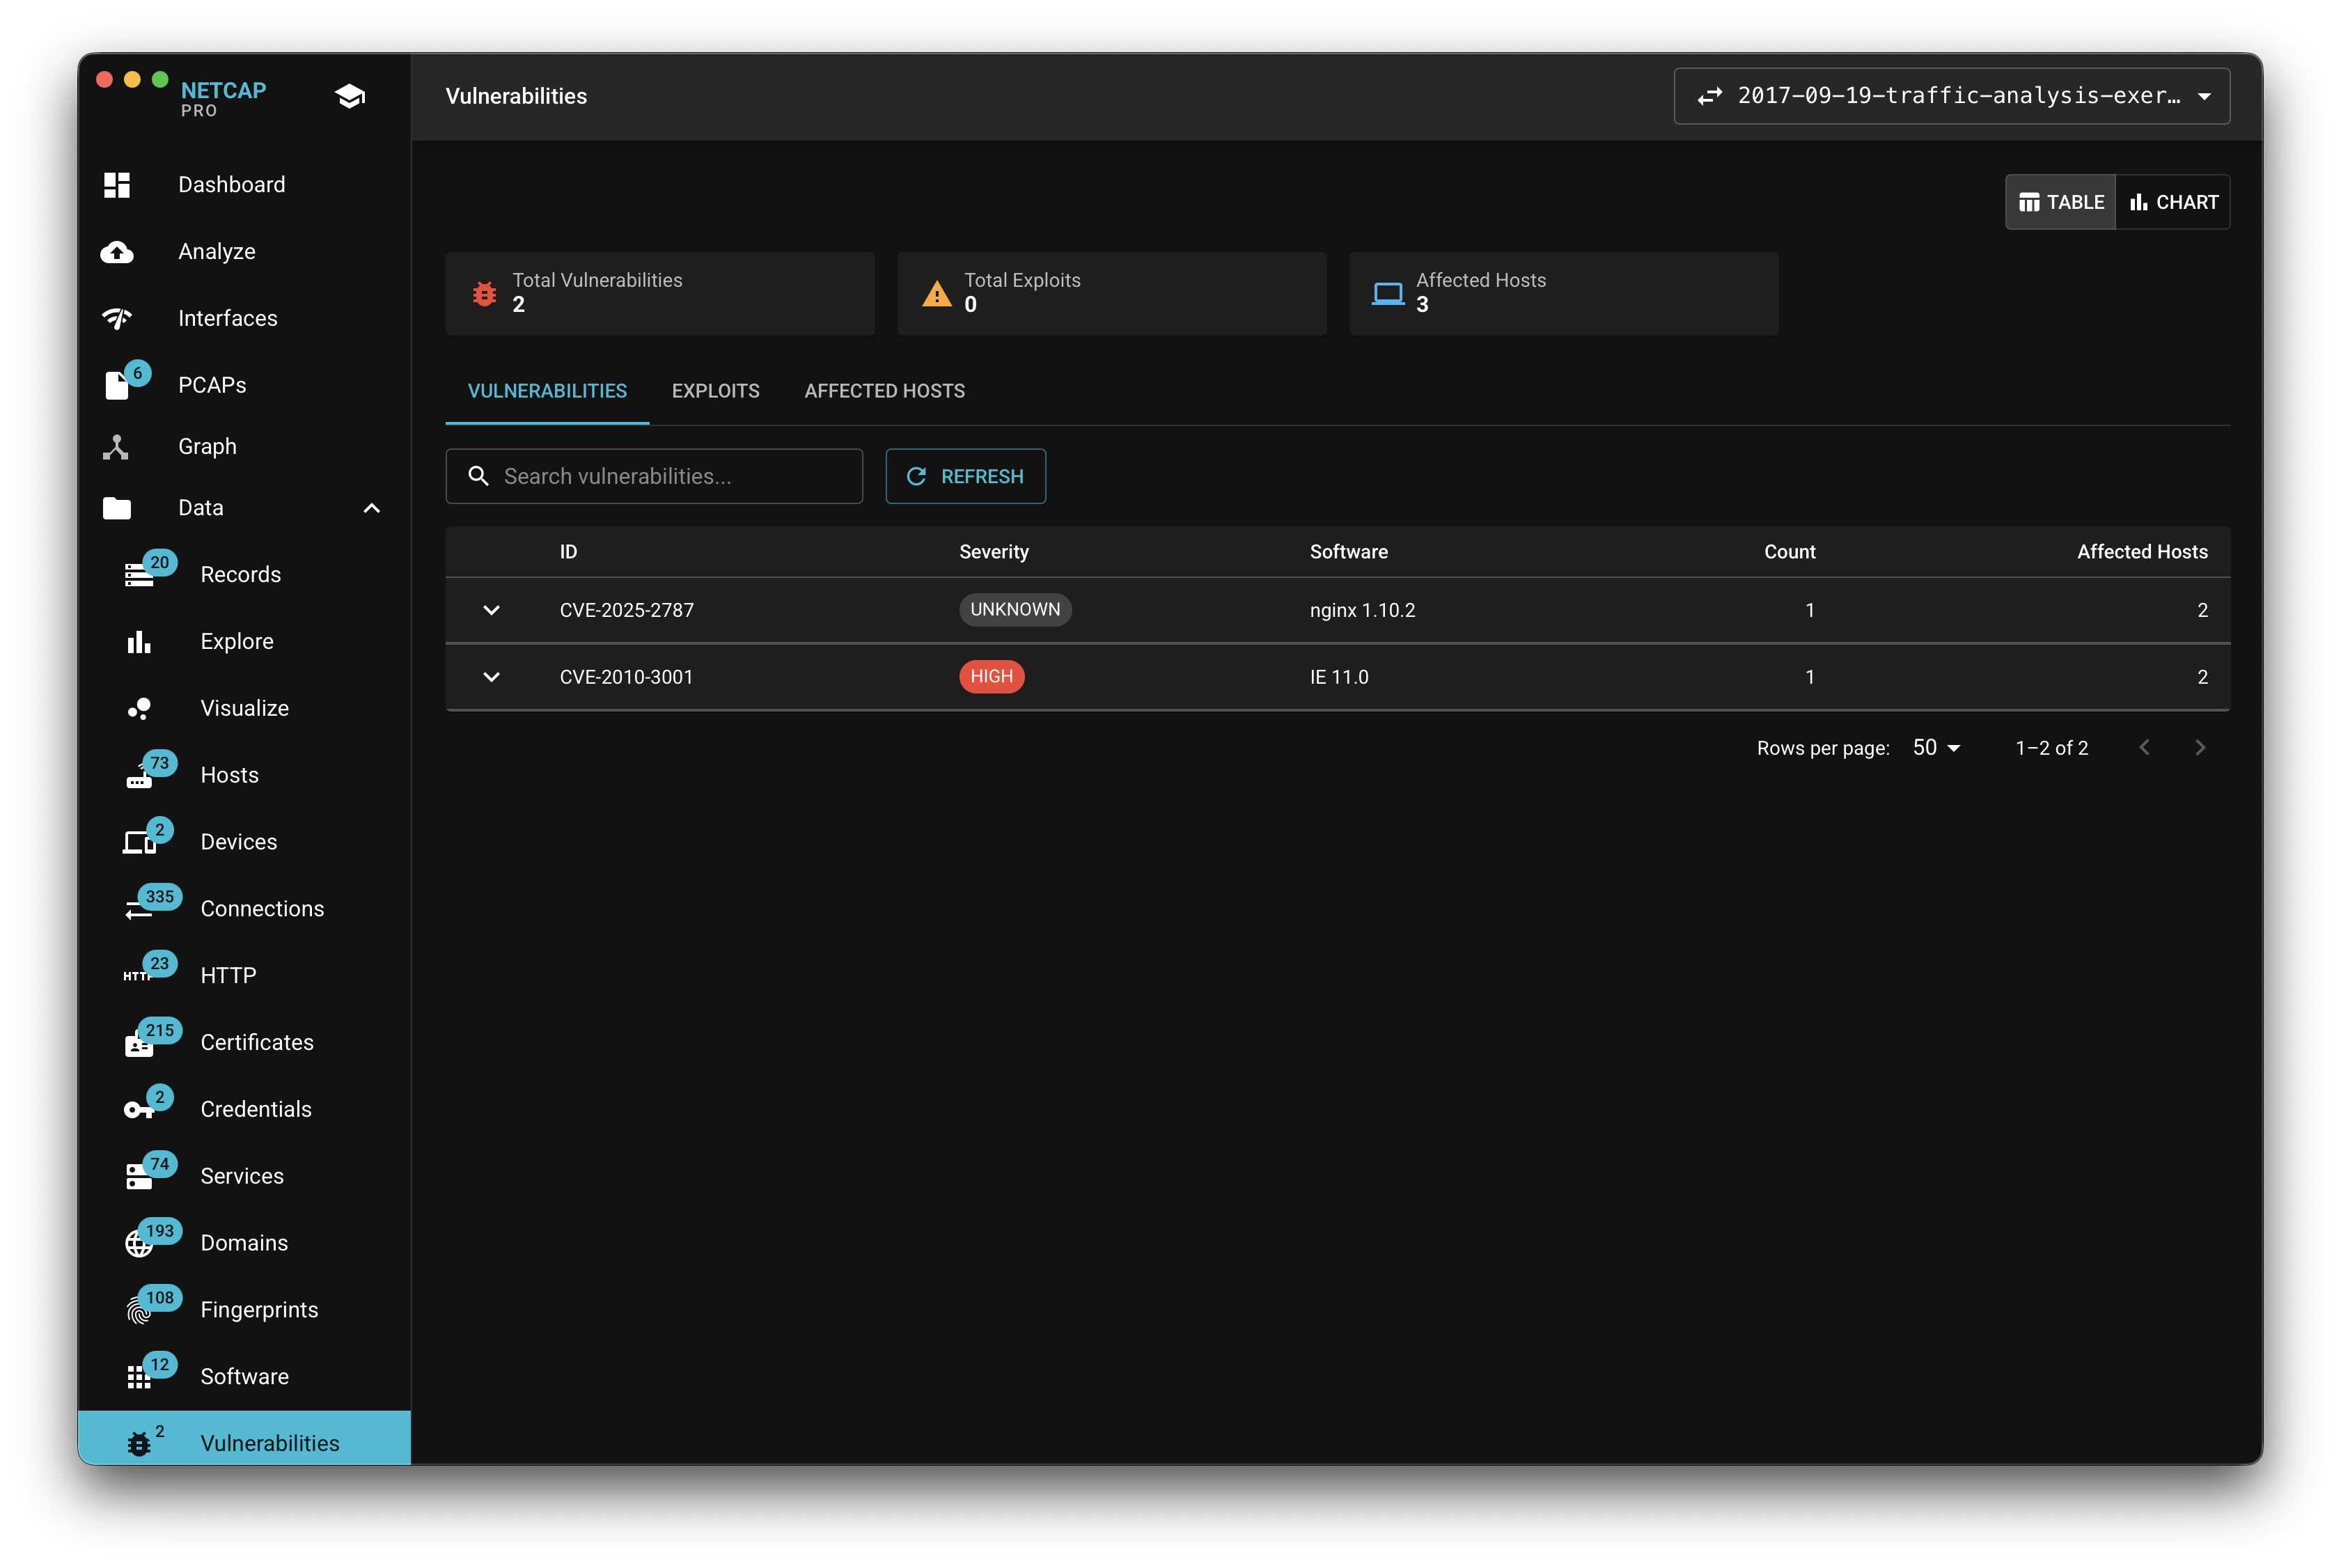Click the Total Exploits card label
This screenshot has height=1568, width=2341.
pos(1022,280)
